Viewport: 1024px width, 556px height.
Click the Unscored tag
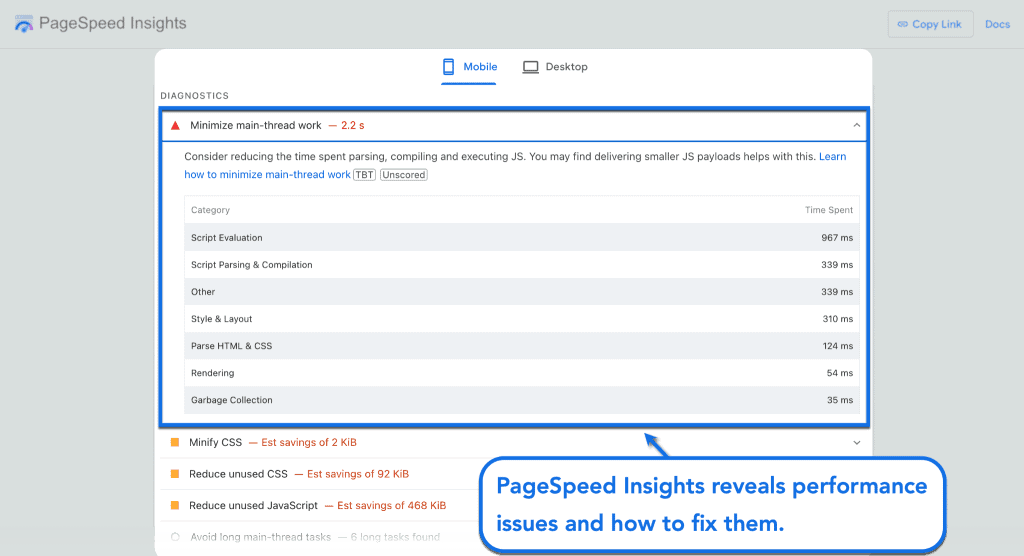[404, 174]
